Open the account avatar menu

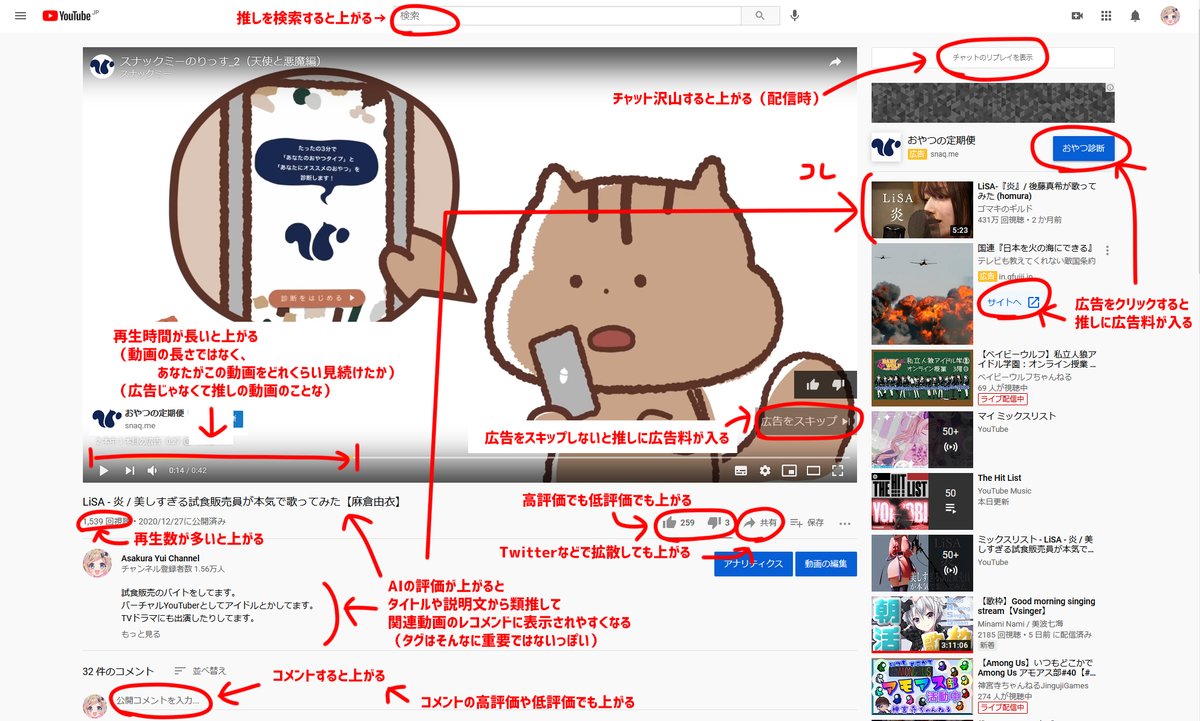coord(1169,16)
